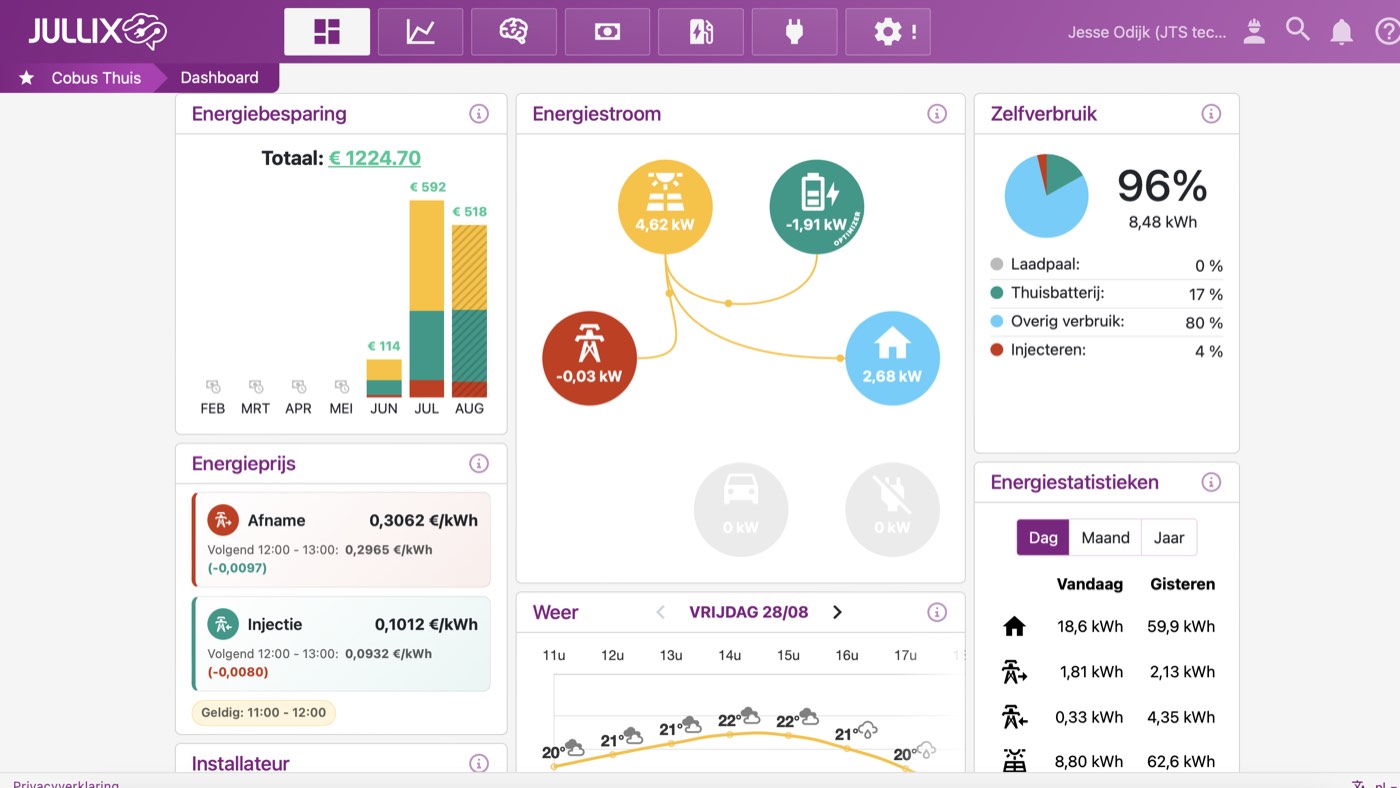Click the help question mark icon
The height and width of the screenshot is (788, 1400).
click(1387, 32)
